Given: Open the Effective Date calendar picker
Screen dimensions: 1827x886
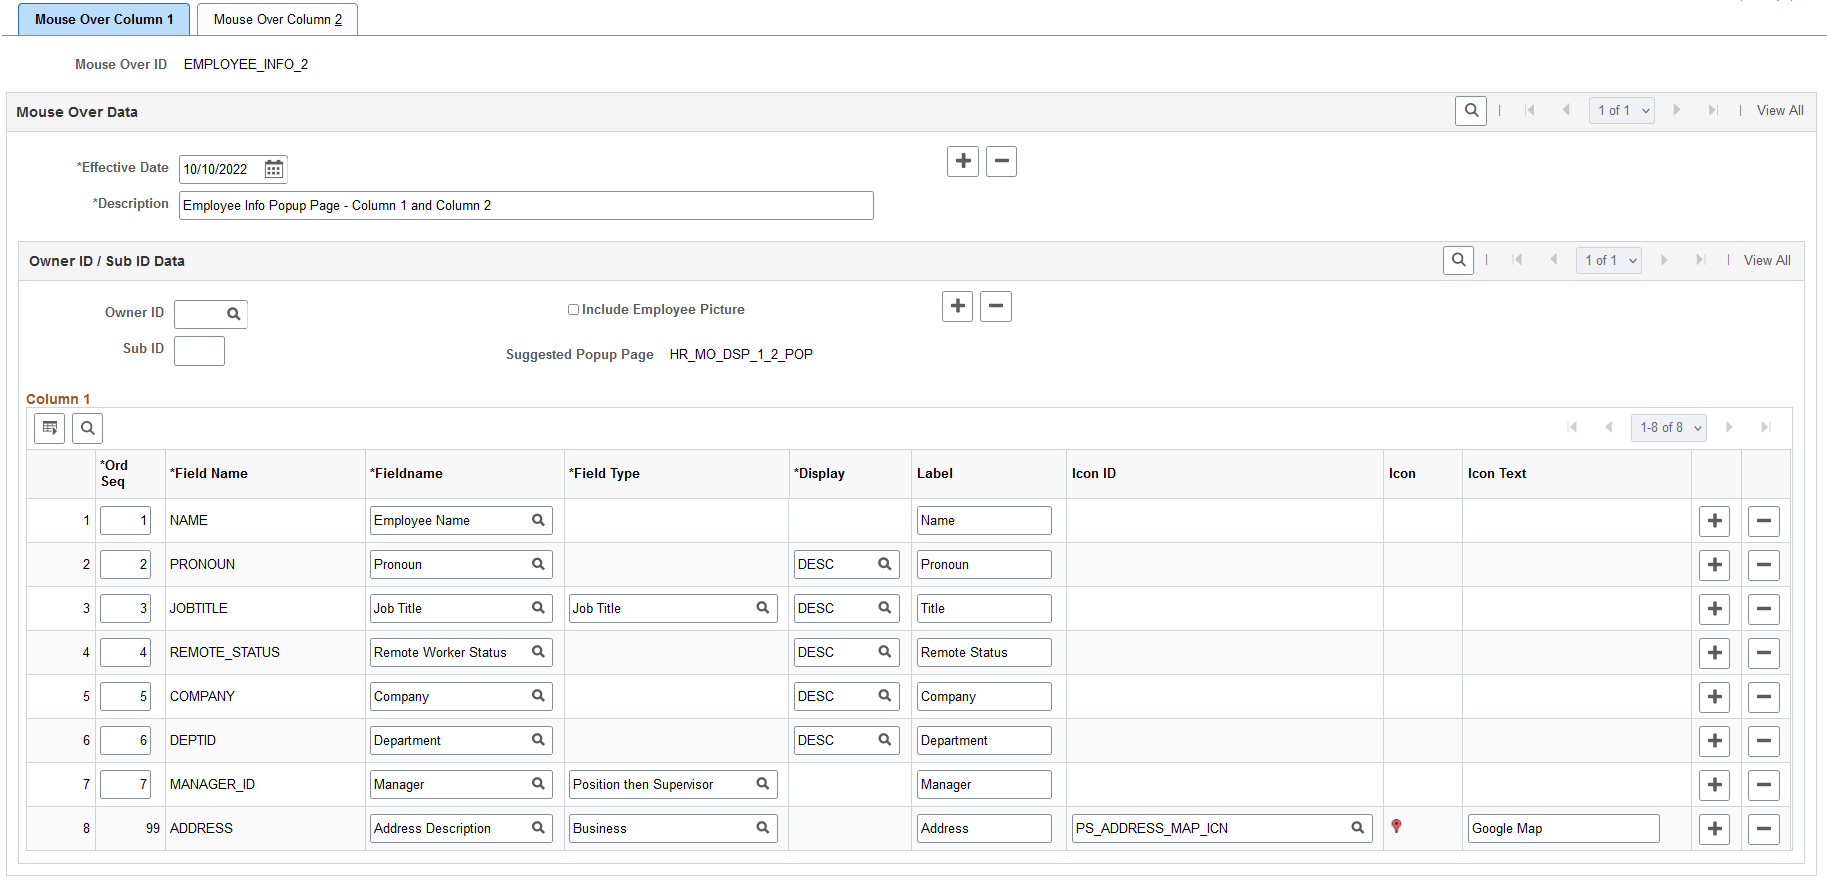Looking at the screenshot, I should (273, 169).
